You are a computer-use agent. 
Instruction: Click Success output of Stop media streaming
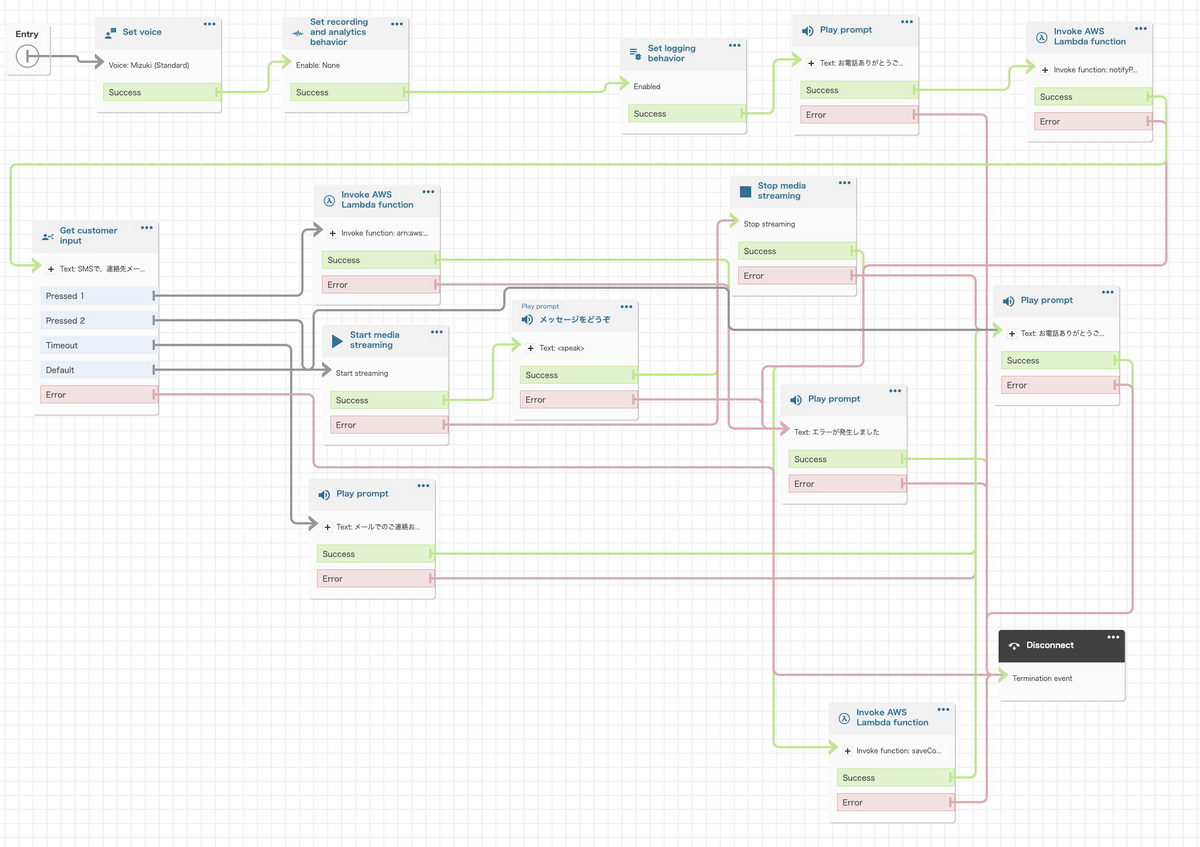[796, 251]
